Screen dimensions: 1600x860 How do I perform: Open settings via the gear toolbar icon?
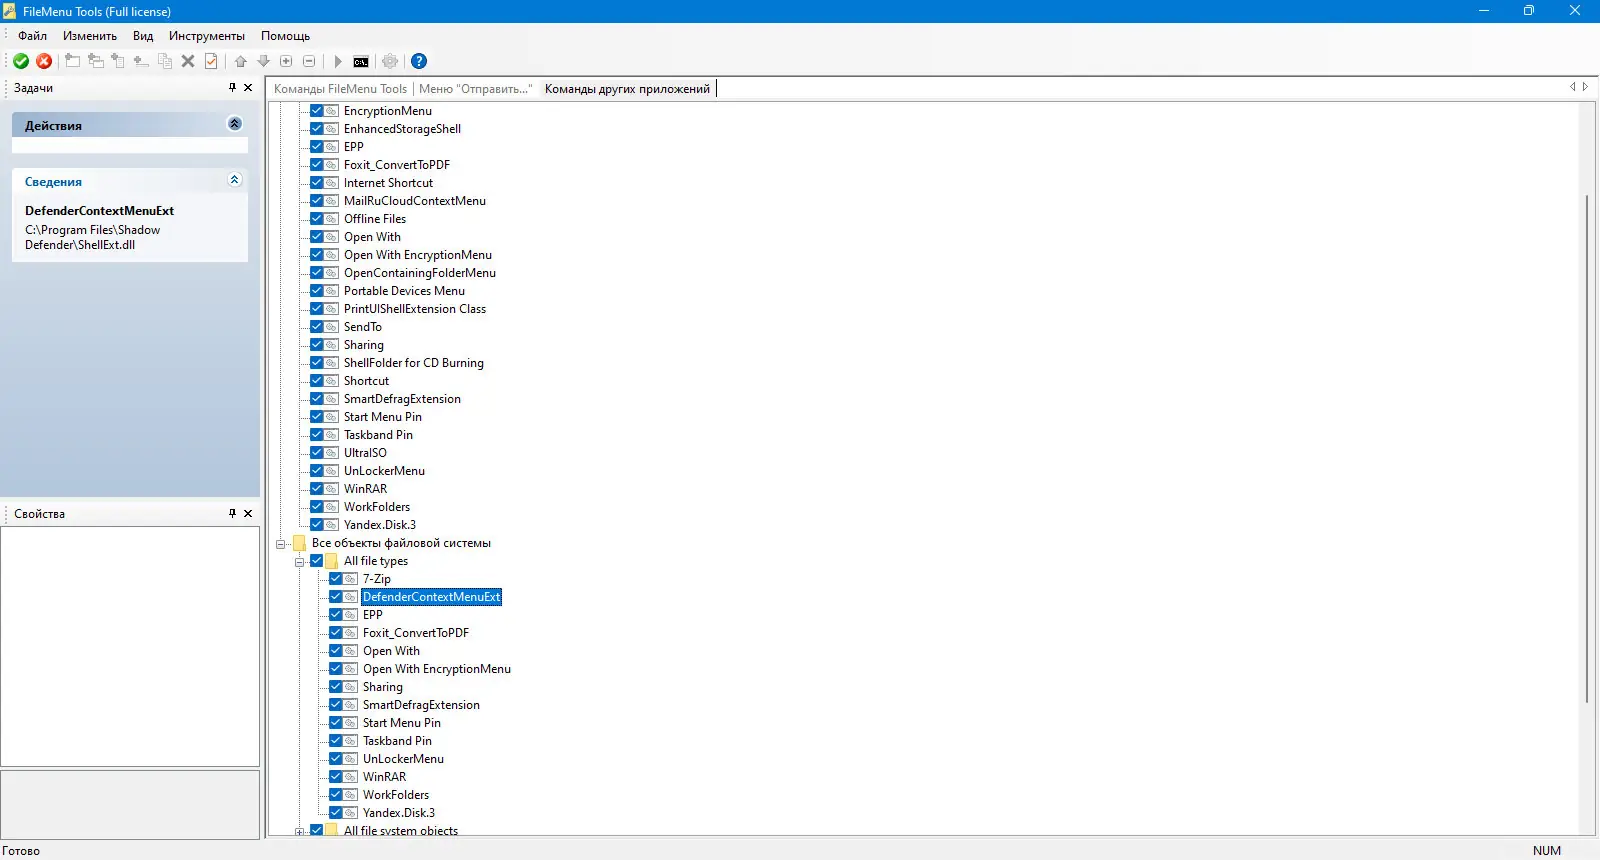point(390,61)
